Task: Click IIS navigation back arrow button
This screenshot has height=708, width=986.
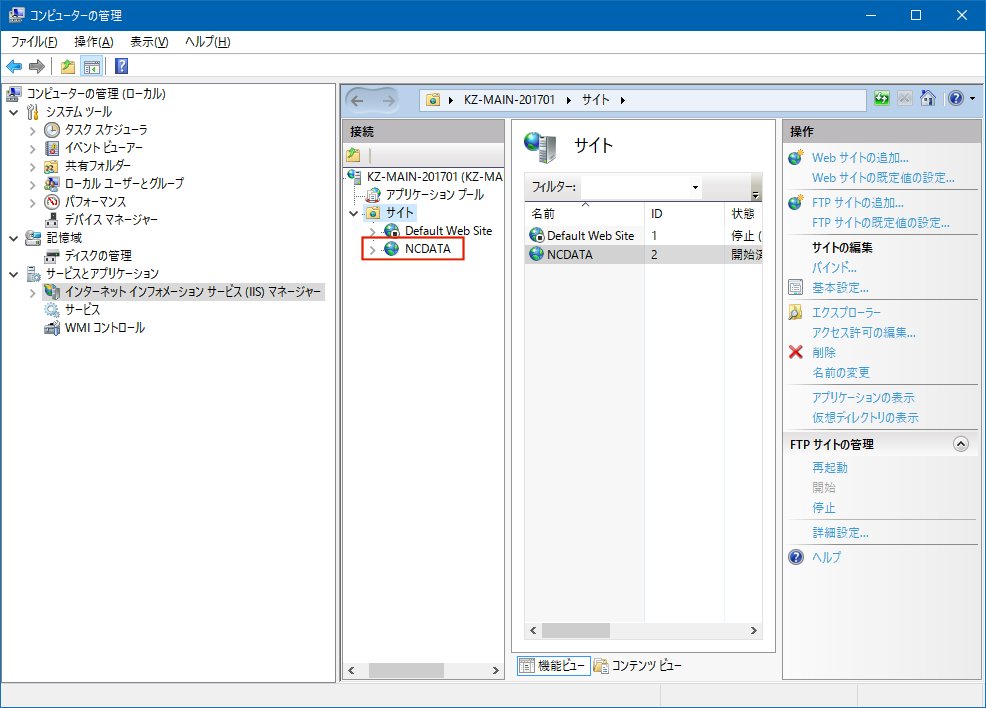Action: tap(357, 101)
